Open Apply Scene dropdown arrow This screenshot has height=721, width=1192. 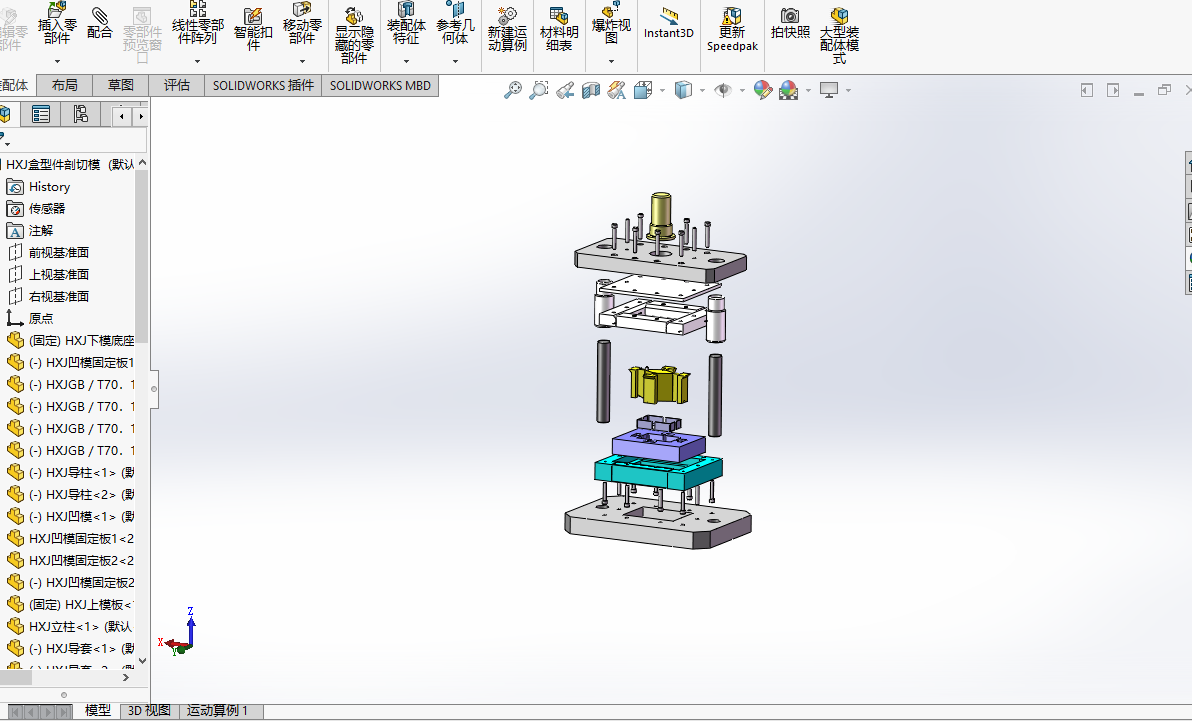click(x=808, y=91)
